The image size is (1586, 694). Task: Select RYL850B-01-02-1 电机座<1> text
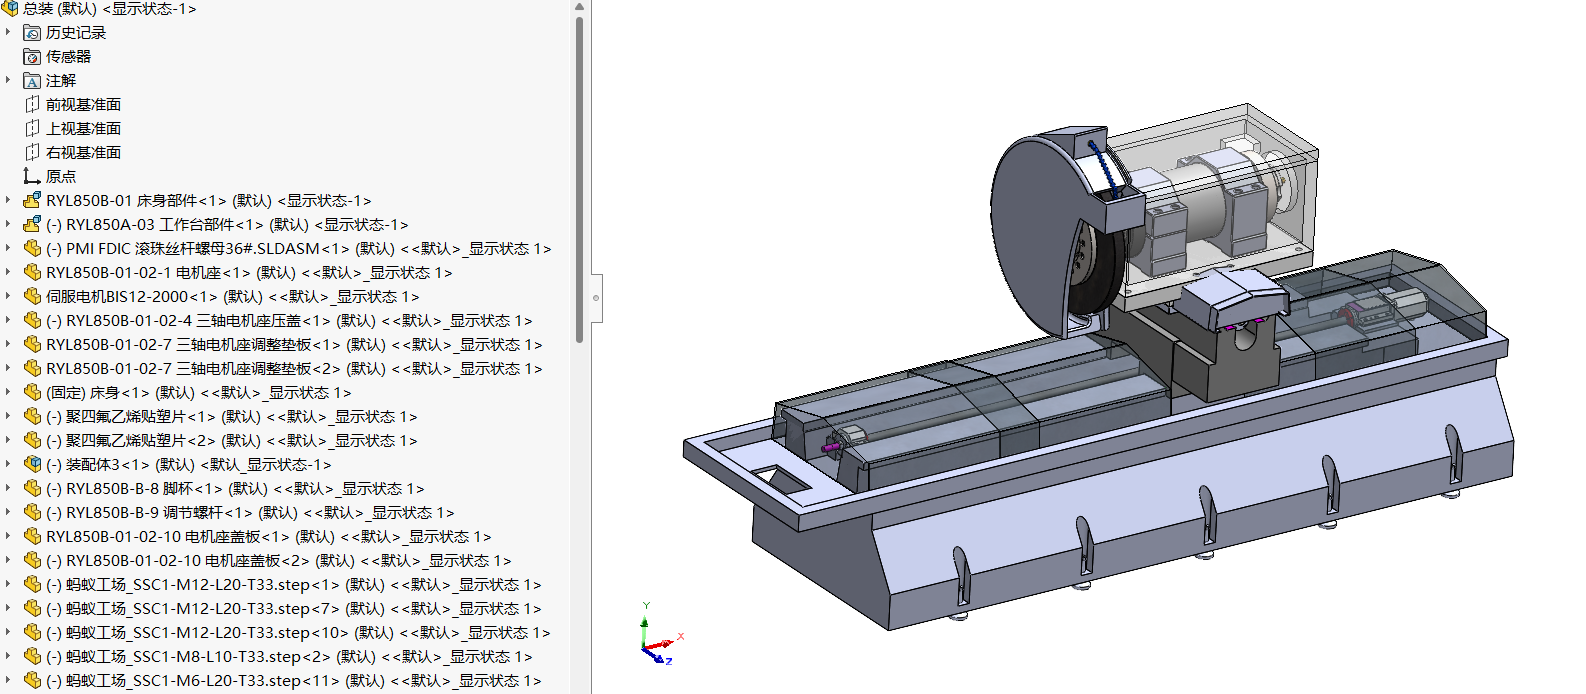(149, 273)
